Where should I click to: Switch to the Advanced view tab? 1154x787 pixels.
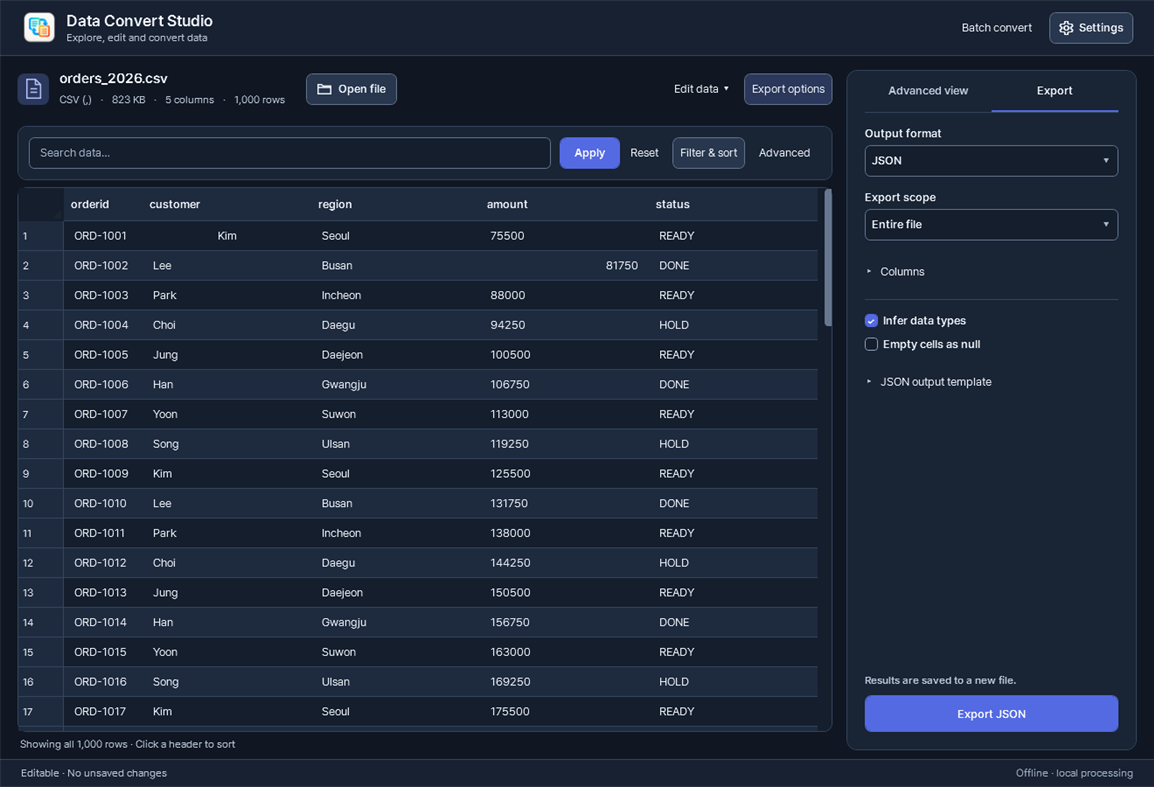point(928,91)
